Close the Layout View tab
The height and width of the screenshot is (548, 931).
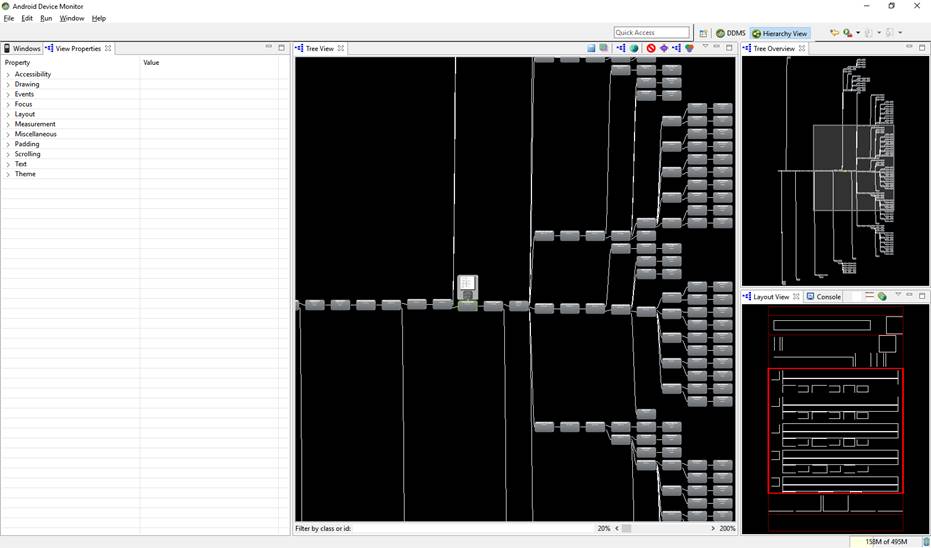pyautogui.click(x=796, y=296)
